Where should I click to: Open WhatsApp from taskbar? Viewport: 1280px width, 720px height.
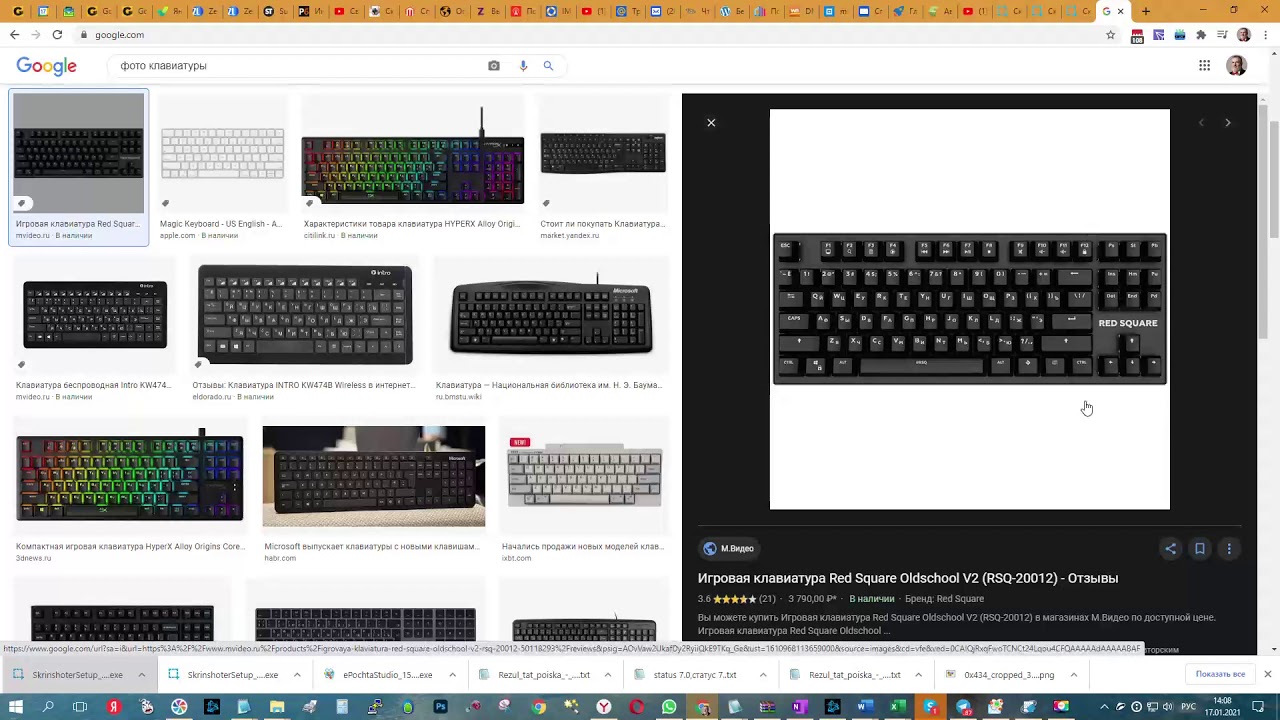point(669,707)
